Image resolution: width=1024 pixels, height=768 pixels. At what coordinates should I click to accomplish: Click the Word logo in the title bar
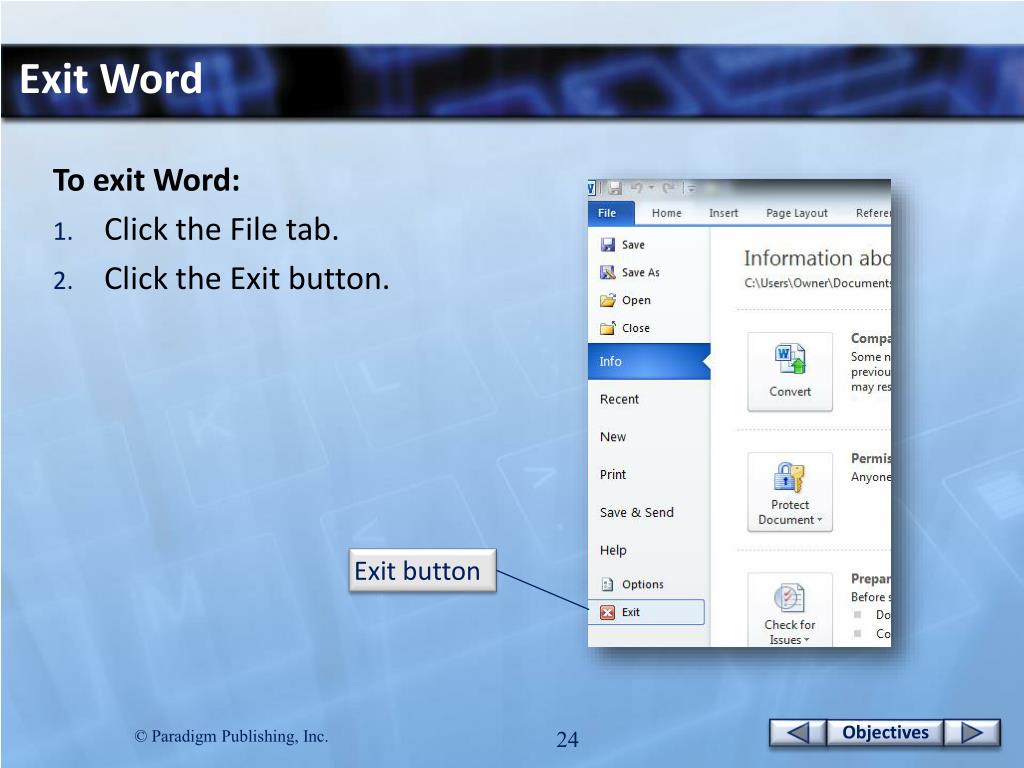click(x=591, y=189)
